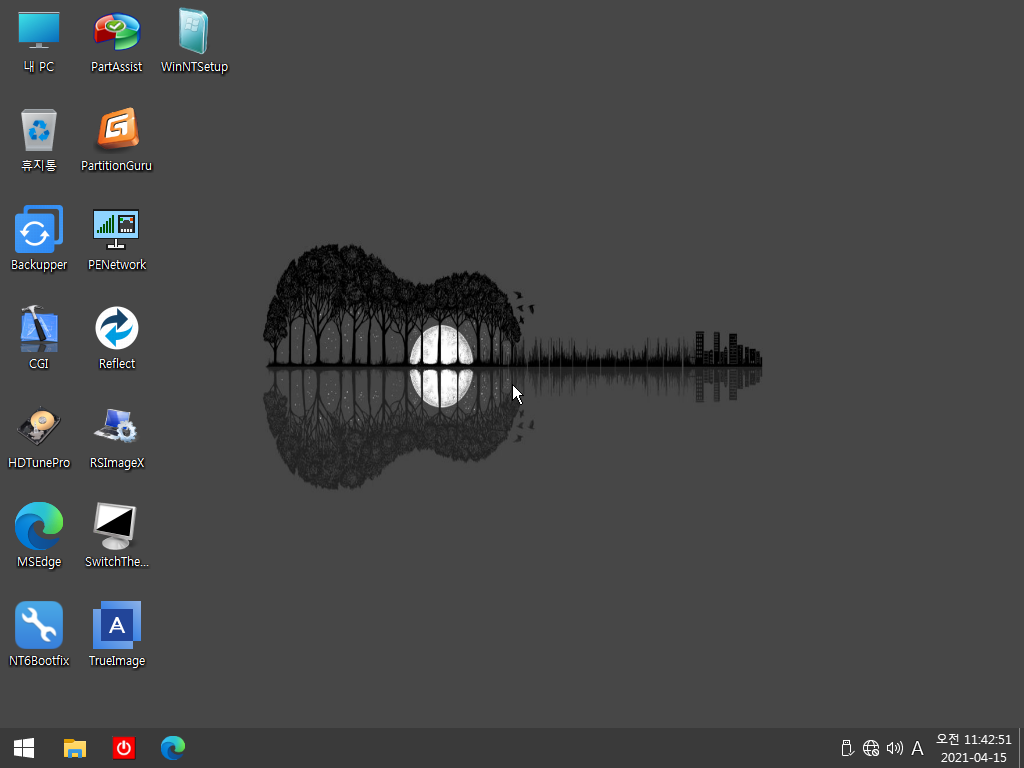Screen dimensions: 1024x768
Task: Open the TrueImage desktop shortcut
Action: [x=116, y=635]
